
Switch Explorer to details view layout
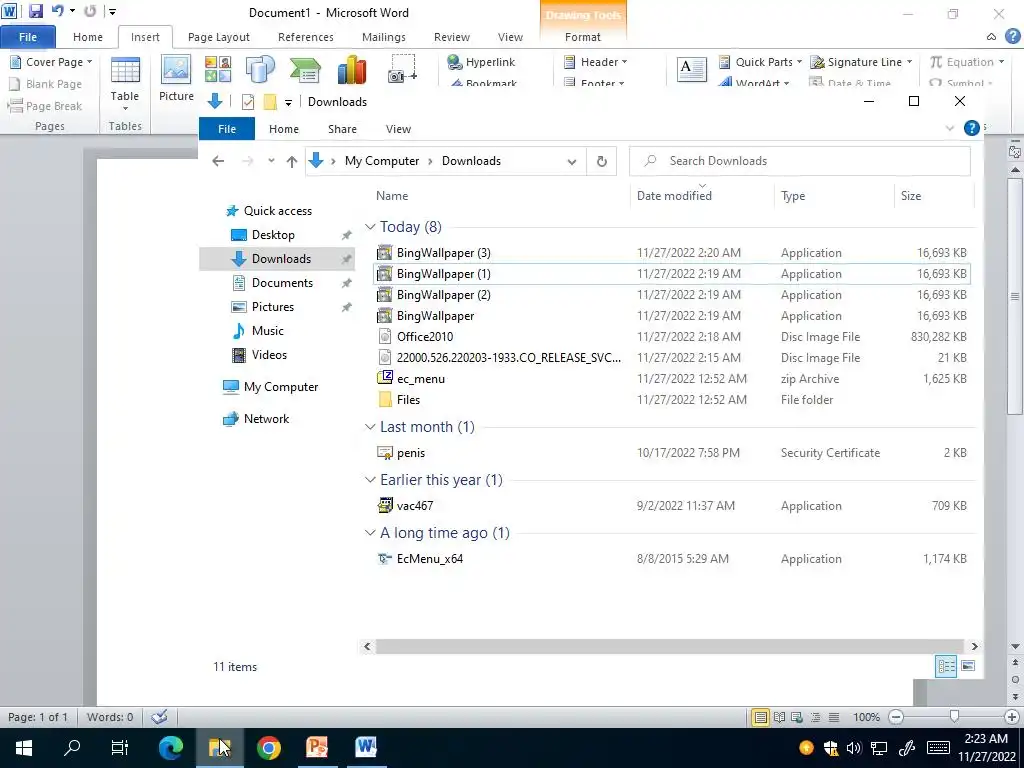coord(946,666)
